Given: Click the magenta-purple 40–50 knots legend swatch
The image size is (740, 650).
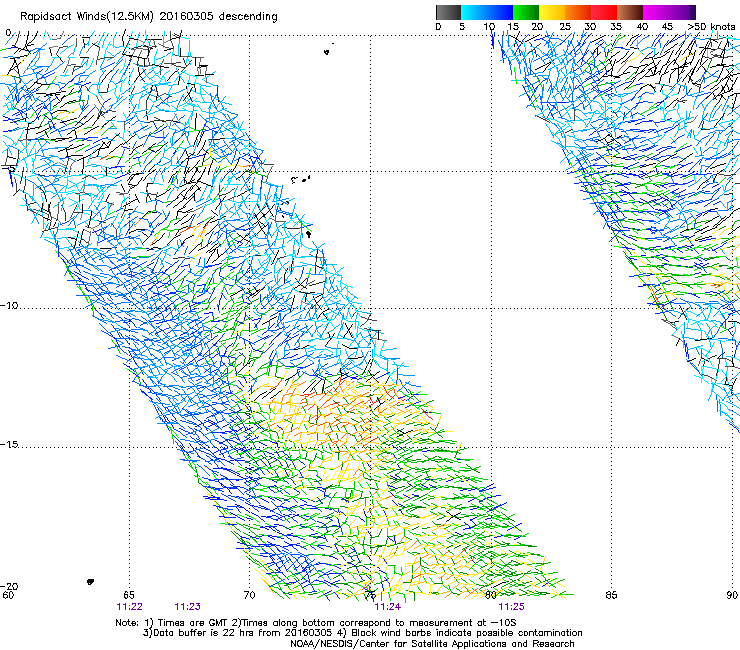Looking at the screenshot, I should click(x=669, y=12).
